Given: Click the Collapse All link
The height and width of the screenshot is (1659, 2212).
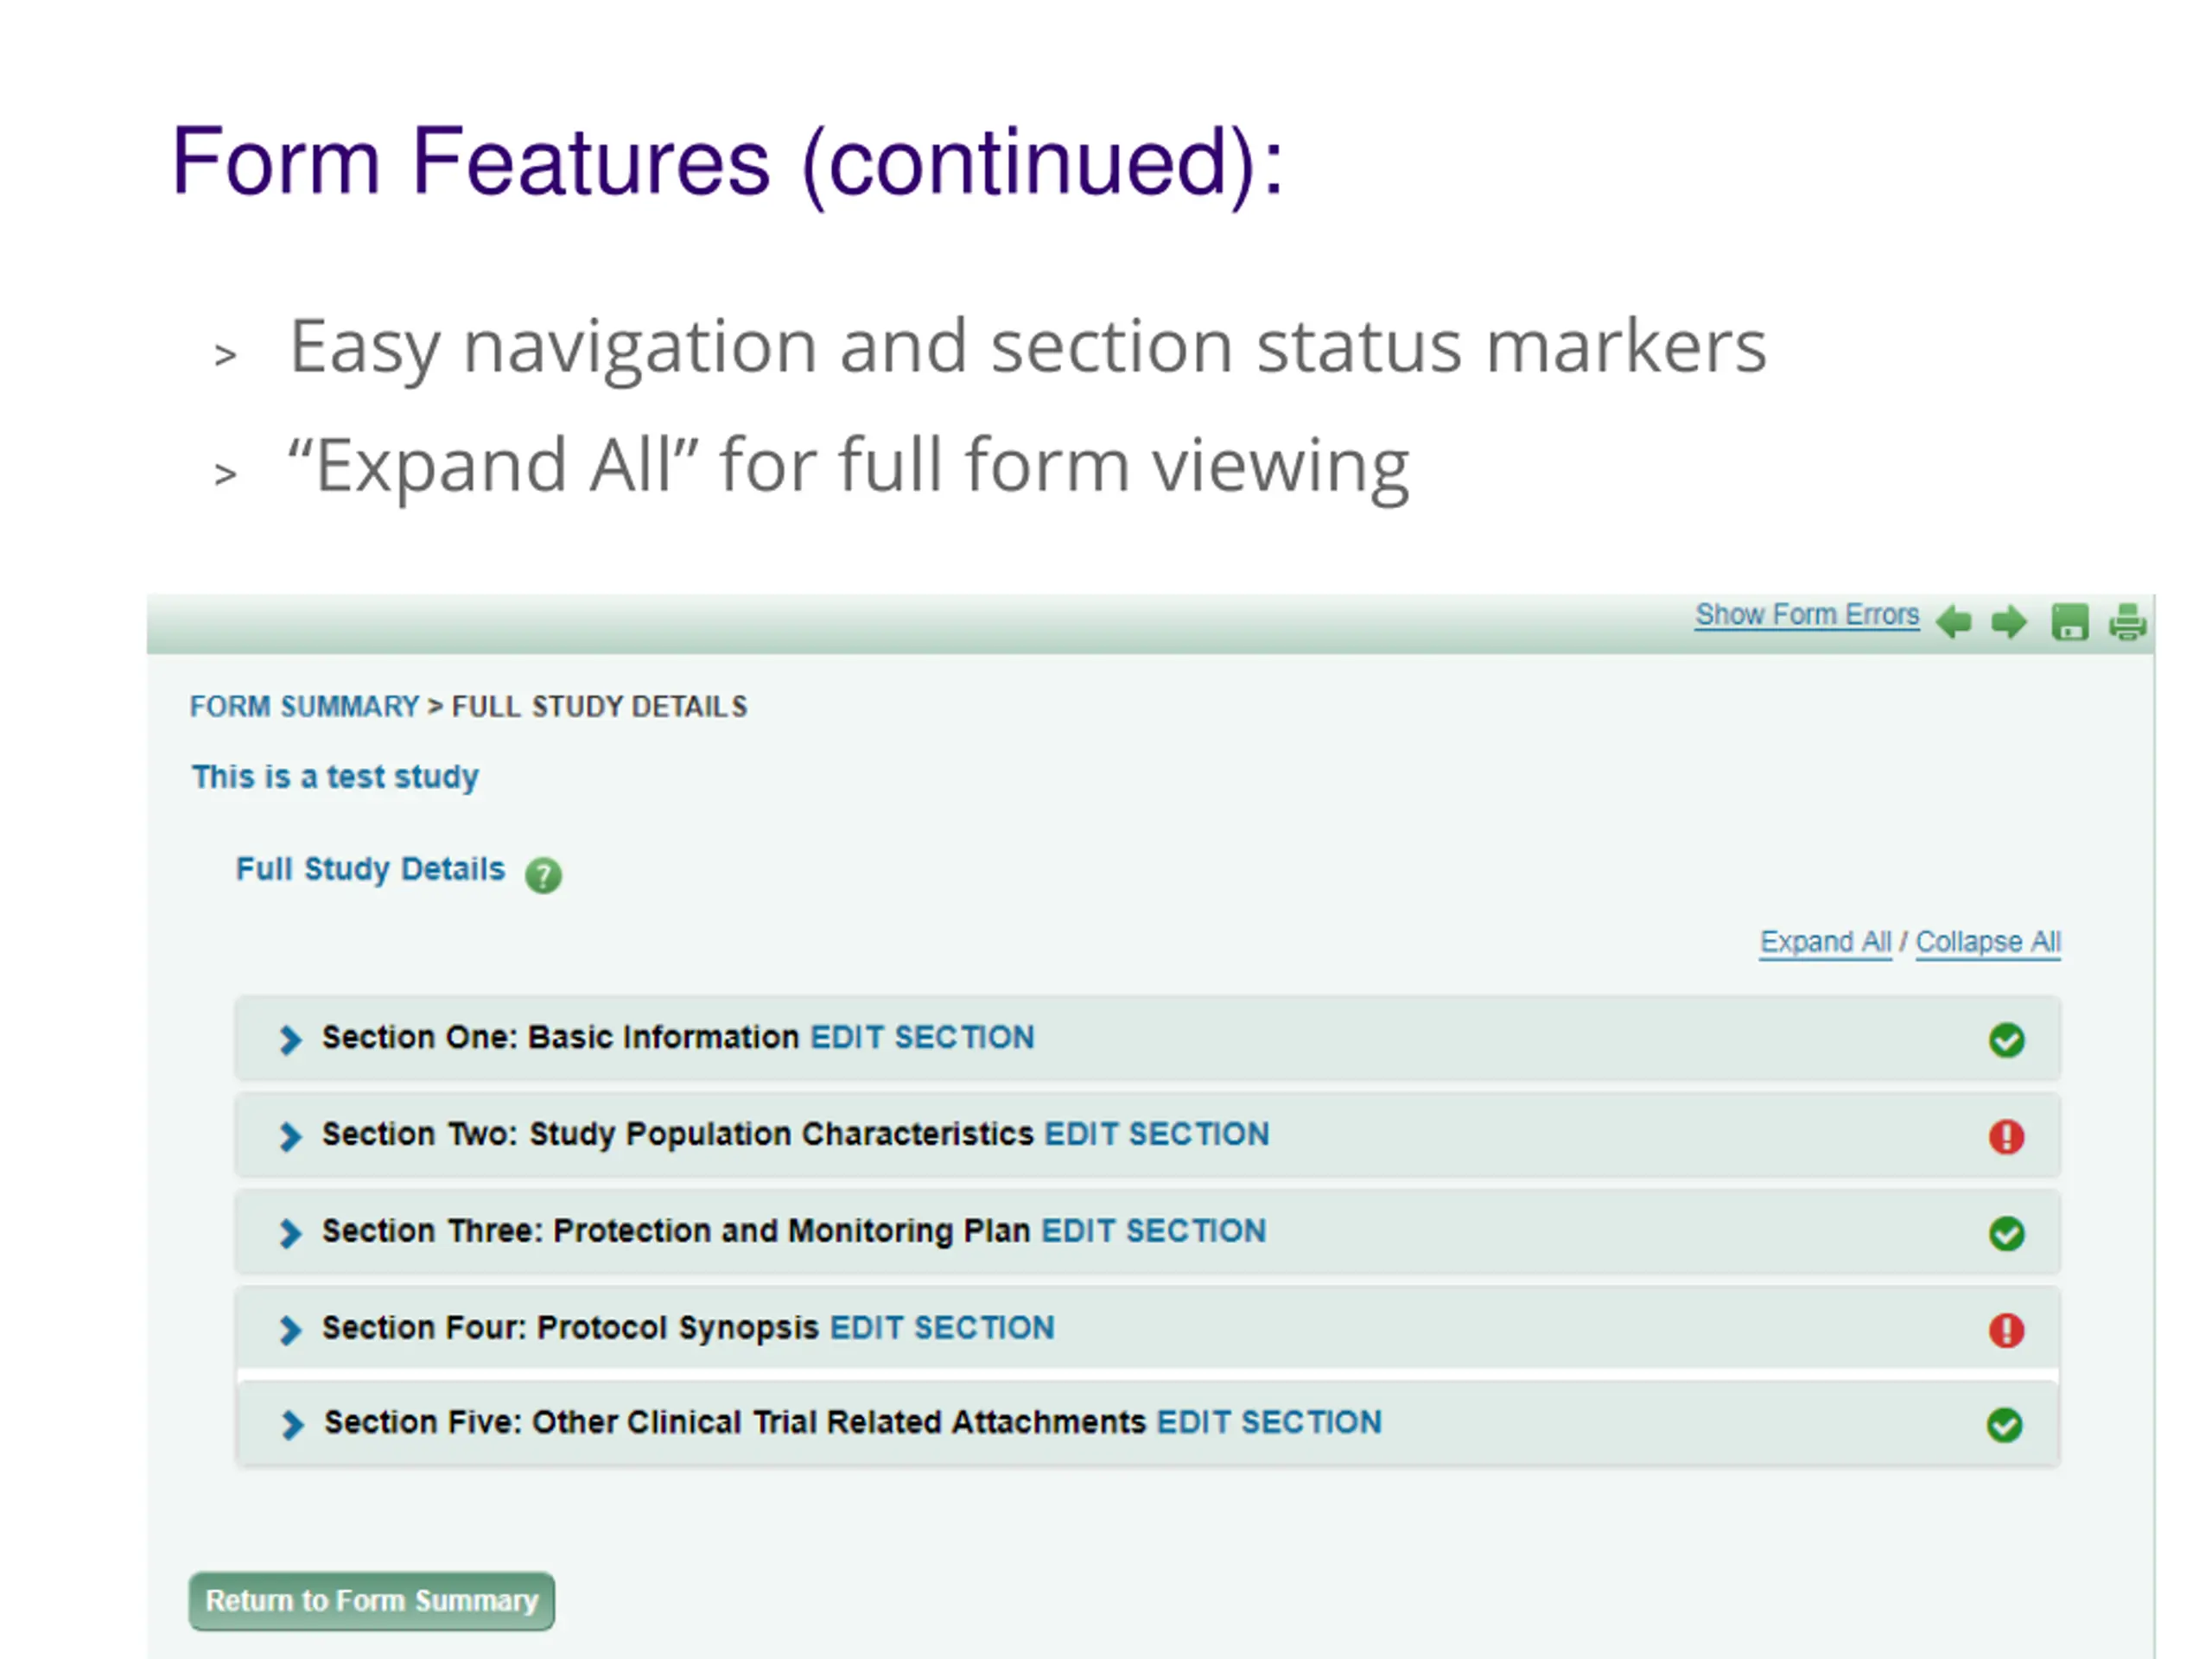Looking at the screenshot, I should pyautogui.click(x=1988, y=942).
